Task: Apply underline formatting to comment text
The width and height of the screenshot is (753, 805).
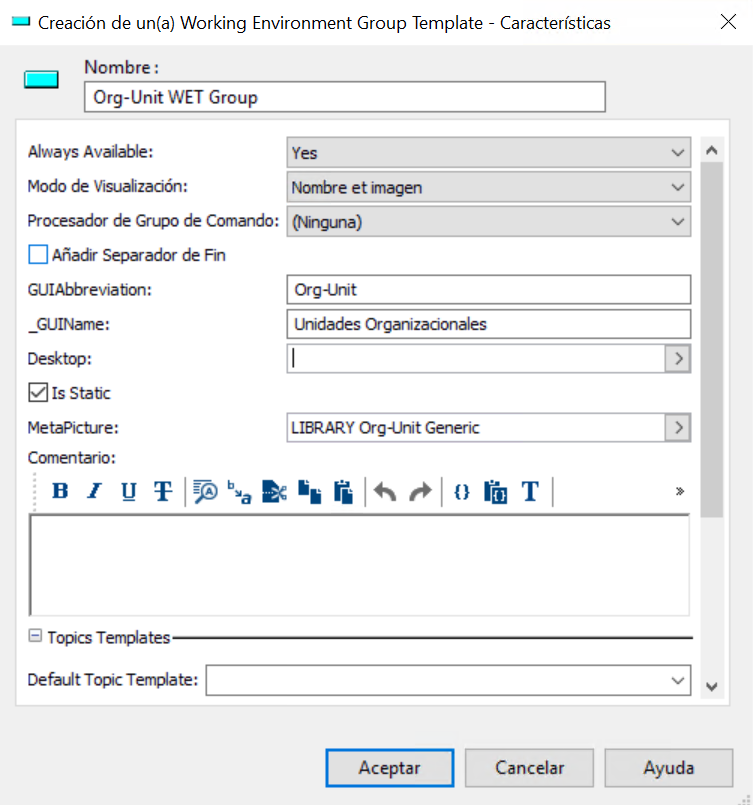Action: click(129, 491)
